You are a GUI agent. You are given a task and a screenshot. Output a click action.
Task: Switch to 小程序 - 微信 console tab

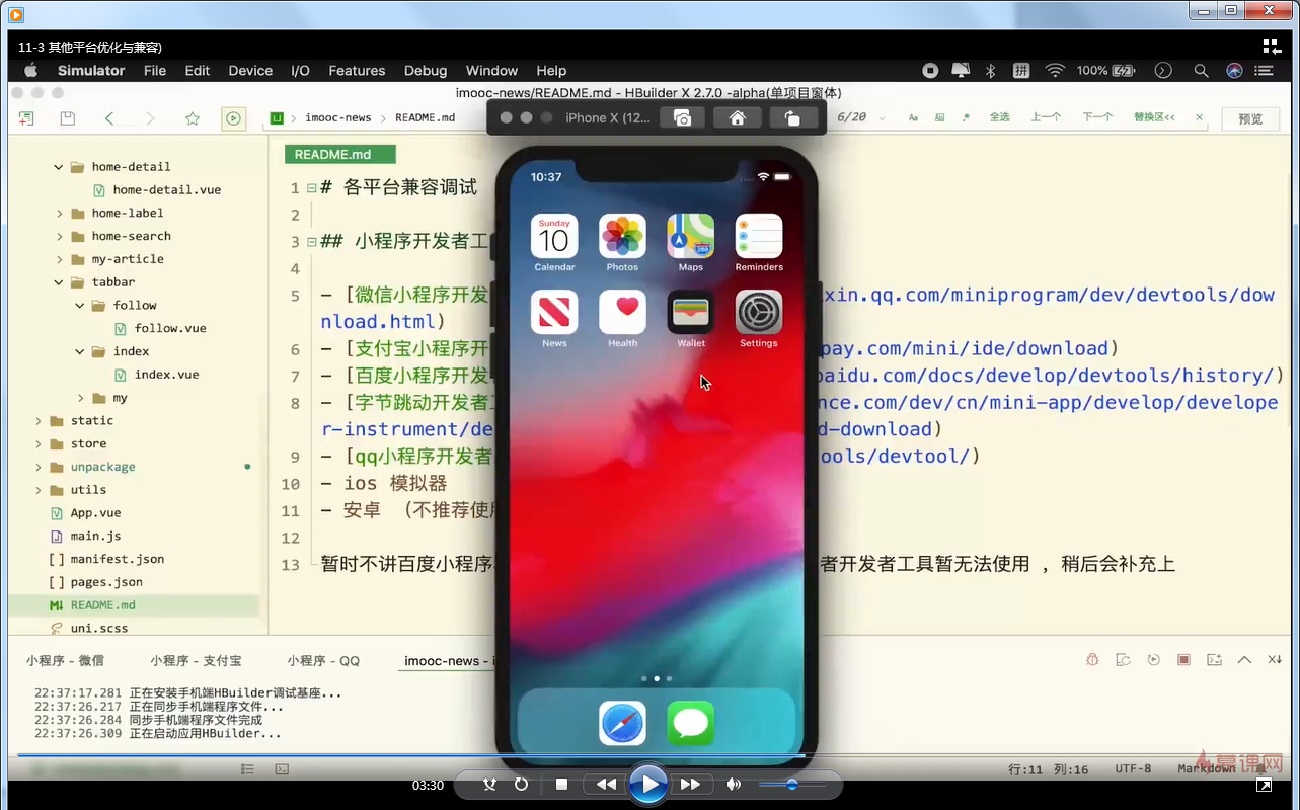(65, 661)
